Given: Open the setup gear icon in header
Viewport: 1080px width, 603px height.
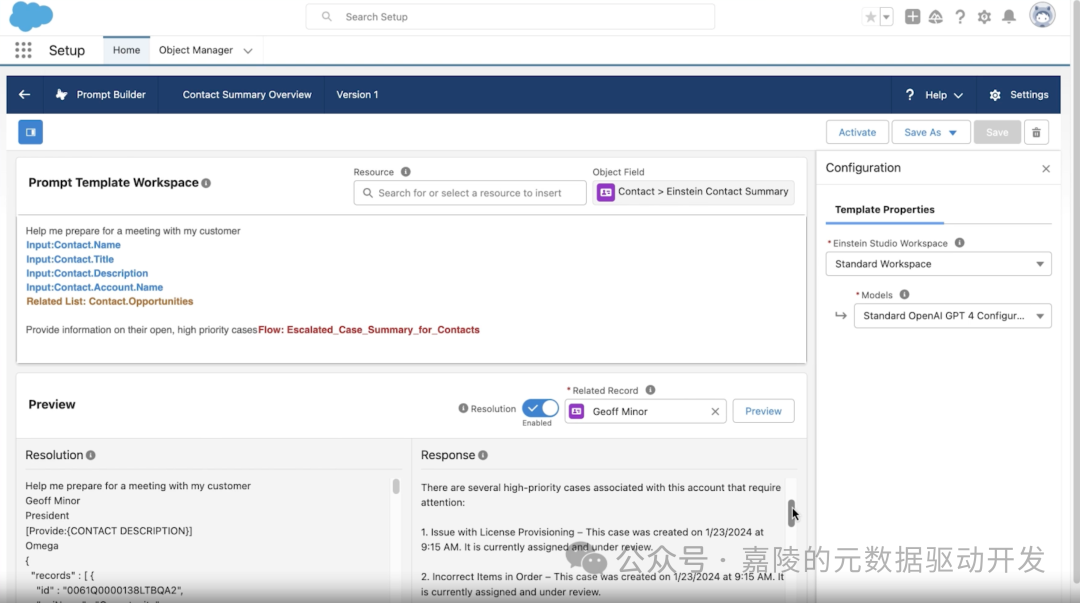Looking at the screenshot, I should [984, 17].
